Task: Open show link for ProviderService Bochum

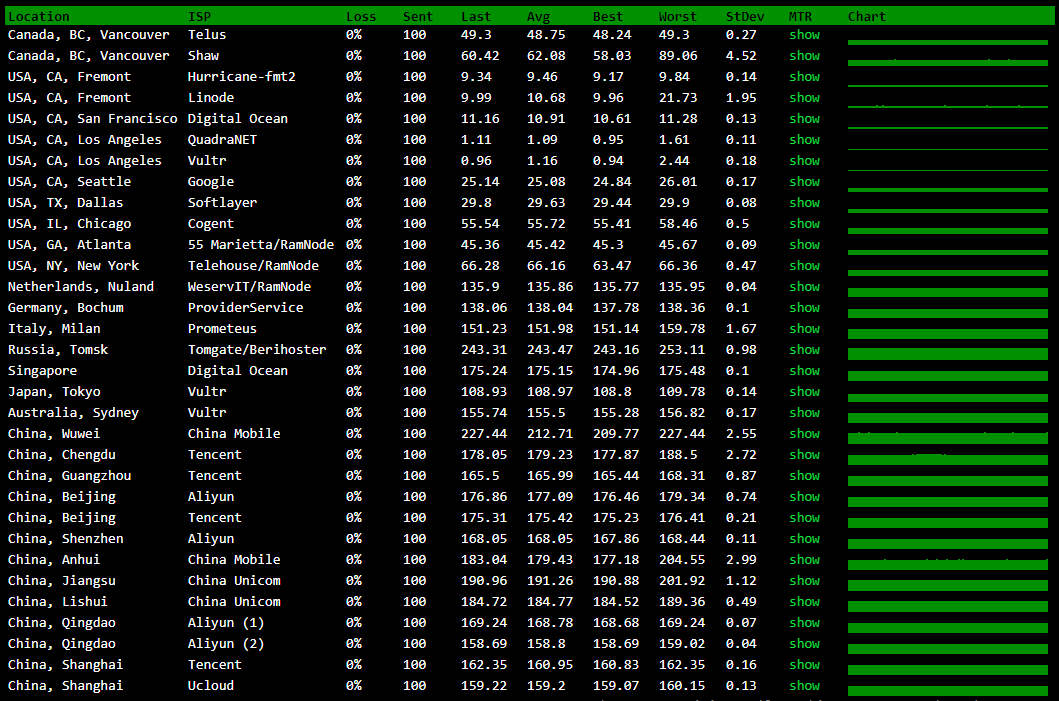Action: click(804, 307)
